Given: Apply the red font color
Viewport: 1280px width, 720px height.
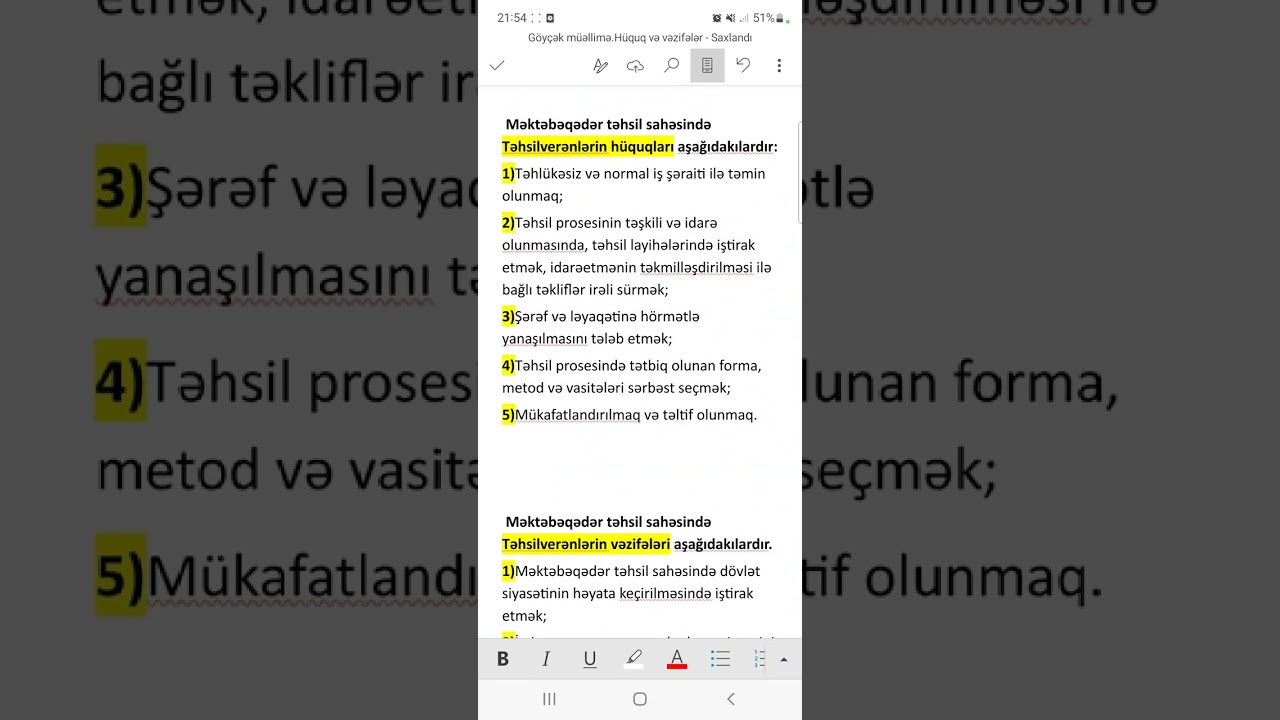Looking at the screenshot, I should coord(677,659).
